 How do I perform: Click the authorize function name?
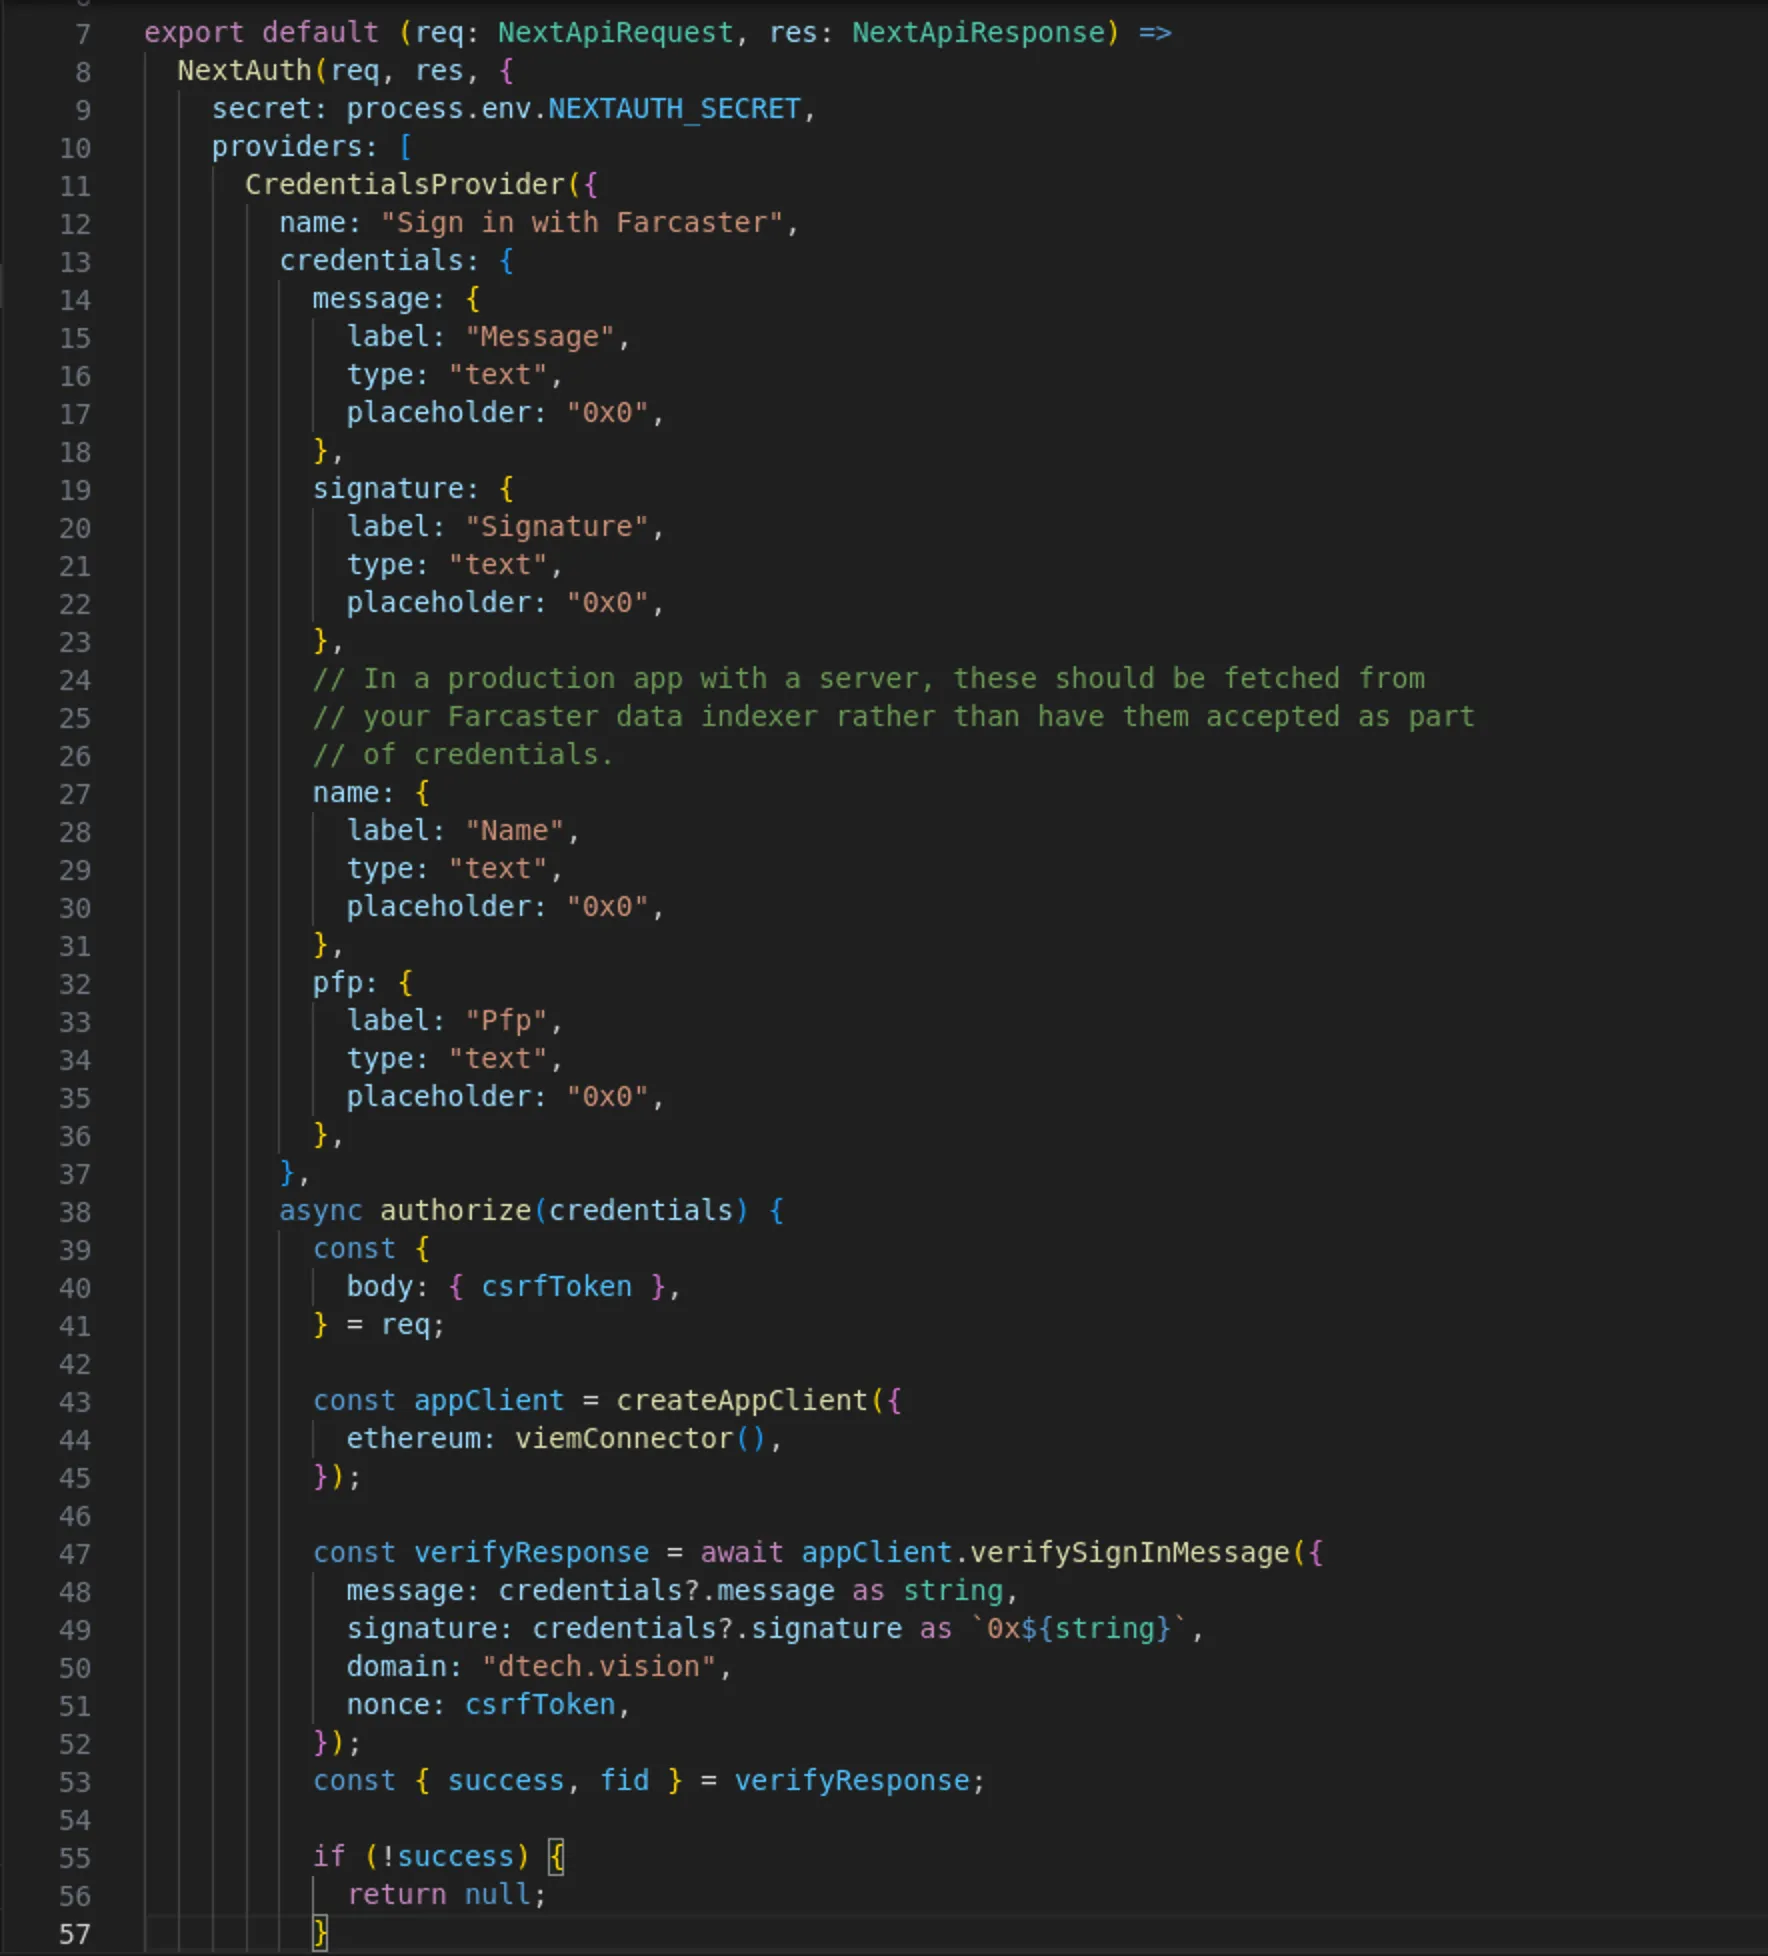(456, 1211)
